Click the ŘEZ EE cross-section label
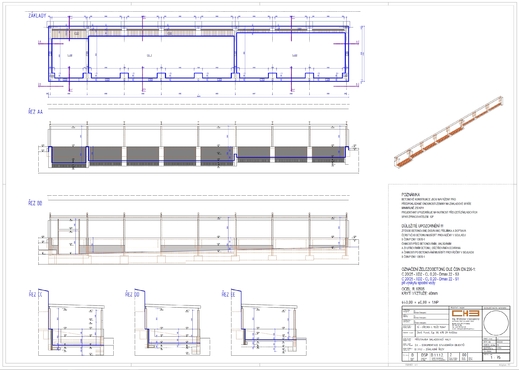 [228, 294]
